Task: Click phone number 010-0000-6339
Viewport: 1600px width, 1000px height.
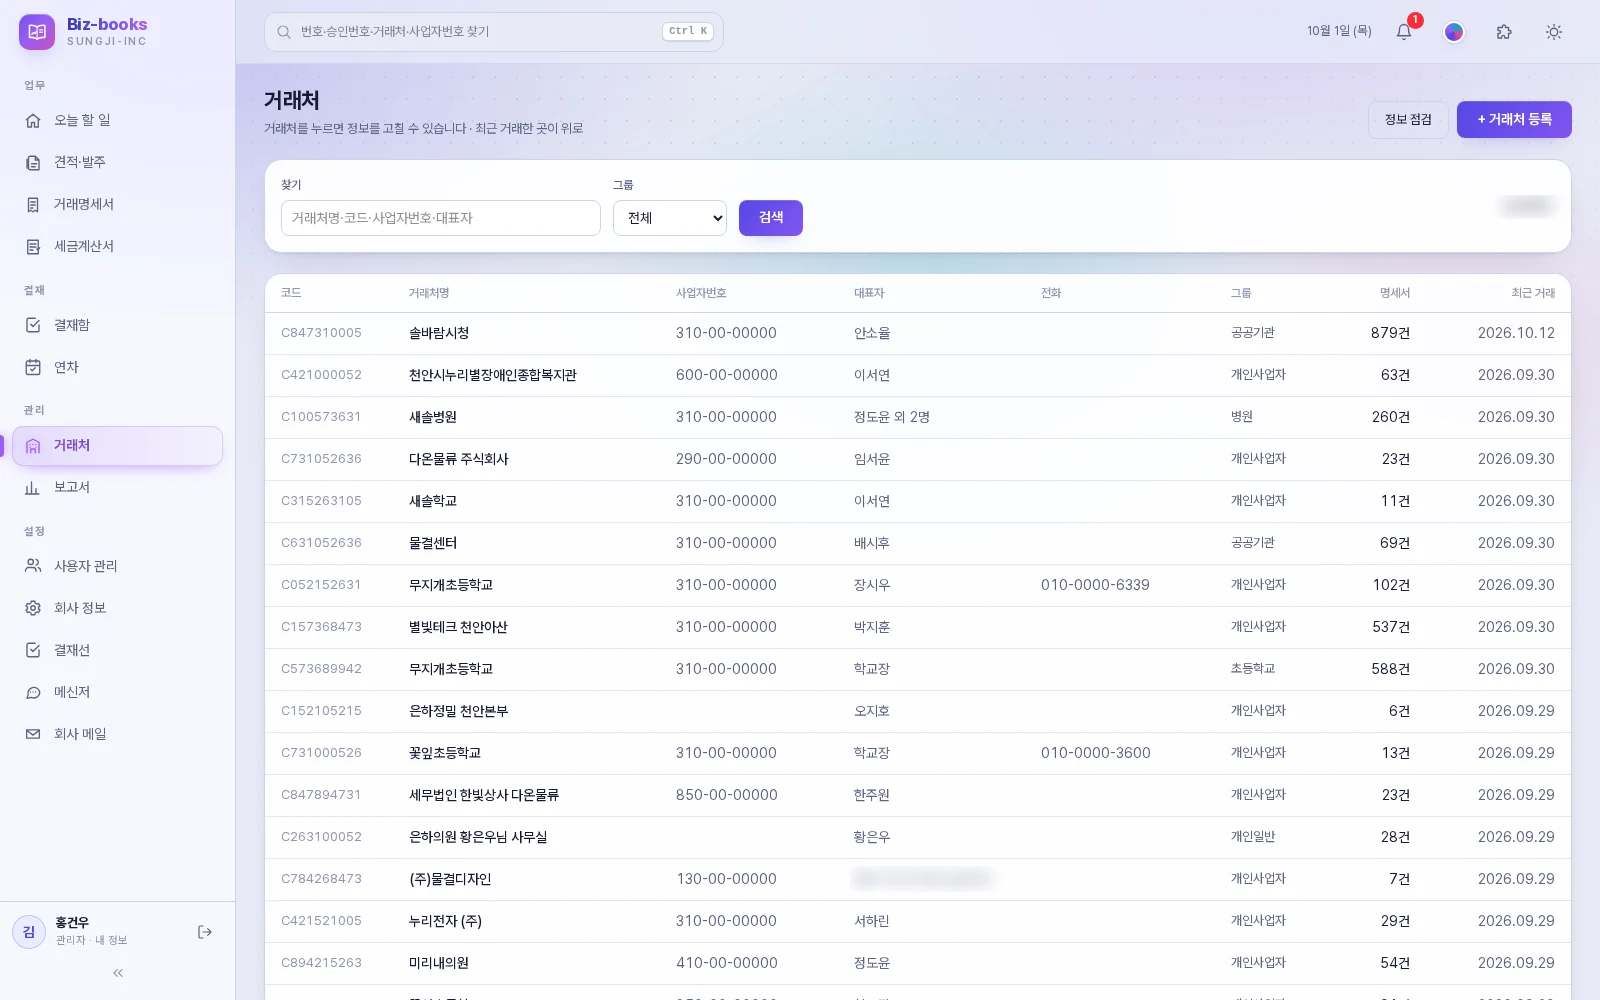Action: click(x=1095, y=585)
